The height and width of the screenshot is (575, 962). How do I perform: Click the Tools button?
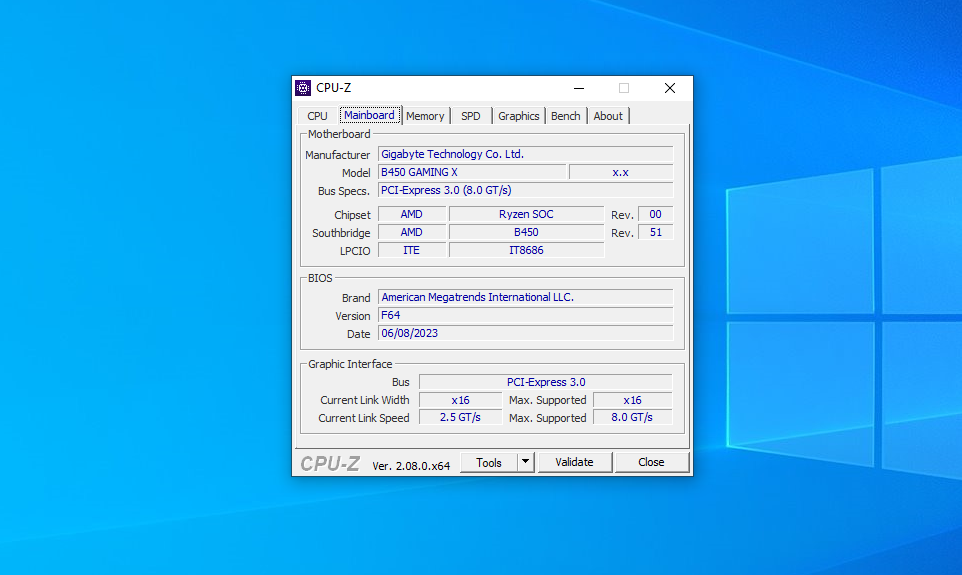[x=489, y=463]
